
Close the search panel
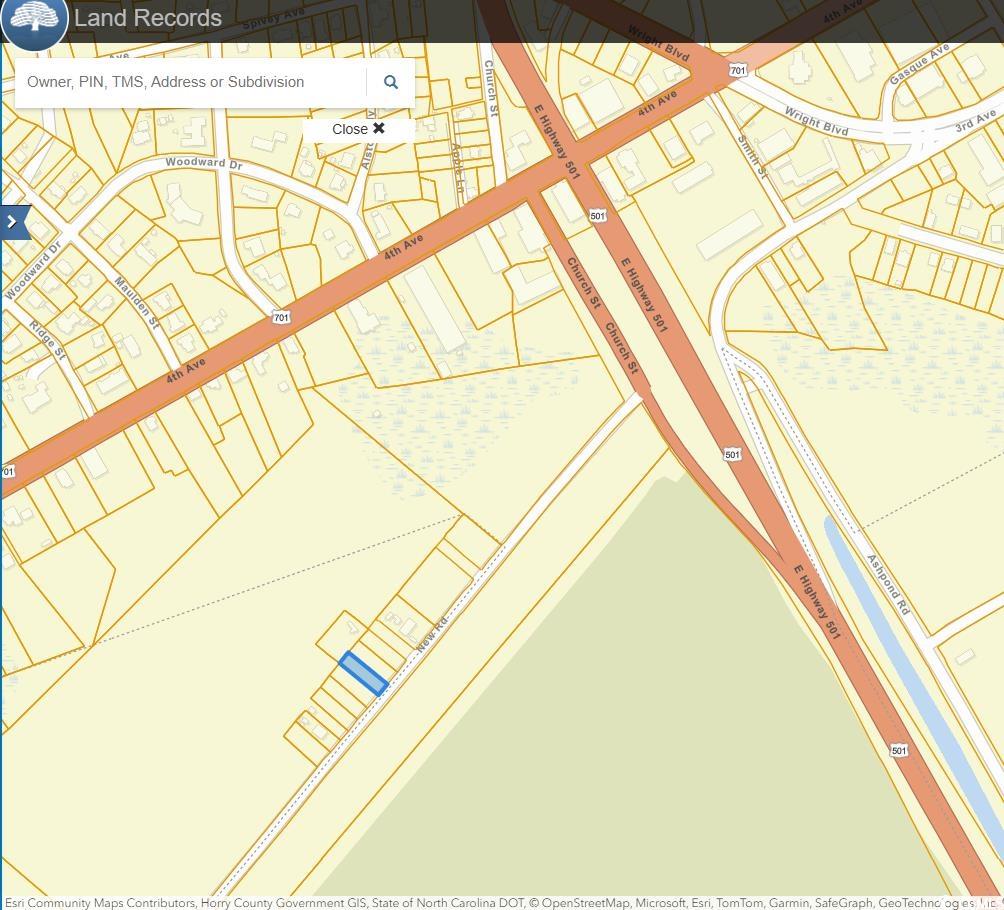[x=358, y=129]
